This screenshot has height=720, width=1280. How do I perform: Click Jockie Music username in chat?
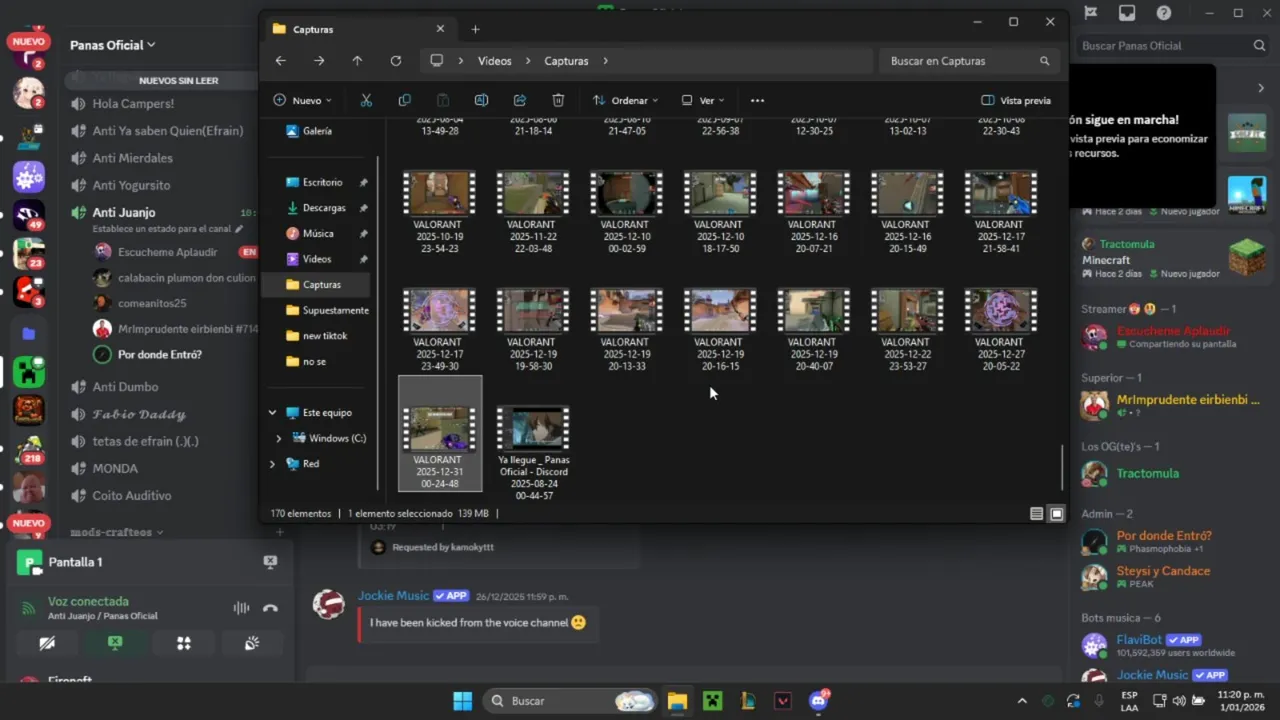click(x=393, y=595)
